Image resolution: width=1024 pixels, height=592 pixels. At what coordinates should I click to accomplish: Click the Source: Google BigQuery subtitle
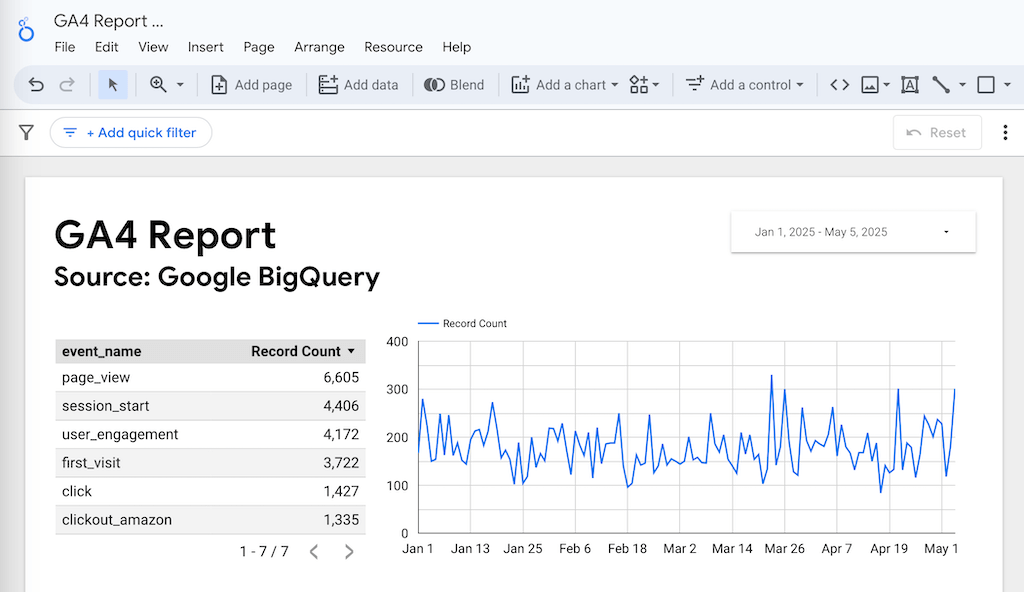pos(217,276)
